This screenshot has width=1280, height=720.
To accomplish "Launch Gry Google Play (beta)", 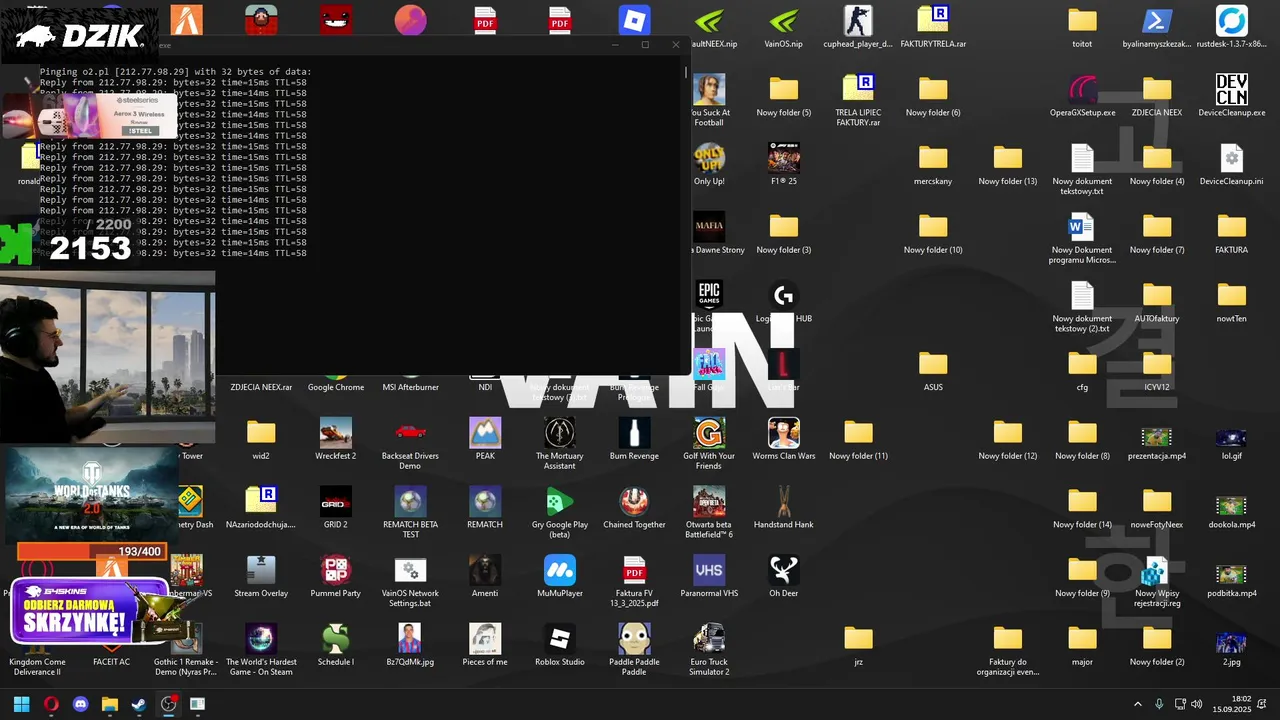I will [559, 513].
